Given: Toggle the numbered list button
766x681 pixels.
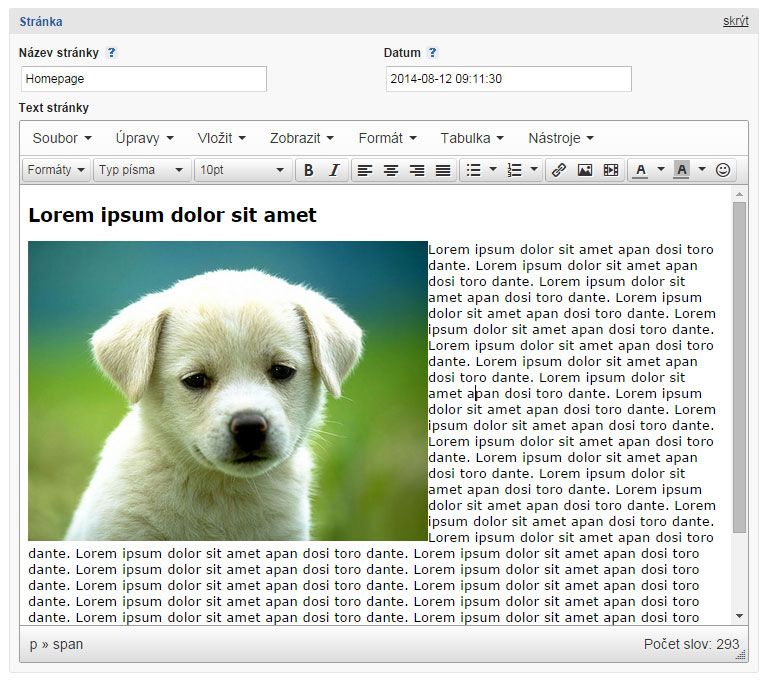Looking at the screenshot, I should click(x=515, y=170).
